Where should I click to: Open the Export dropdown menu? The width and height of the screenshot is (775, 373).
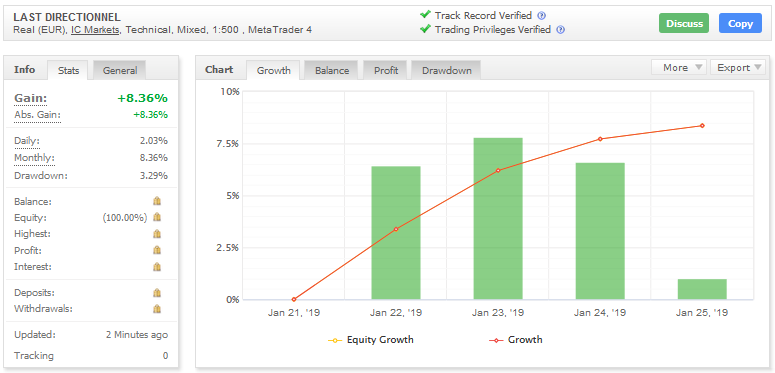[737, 68]
